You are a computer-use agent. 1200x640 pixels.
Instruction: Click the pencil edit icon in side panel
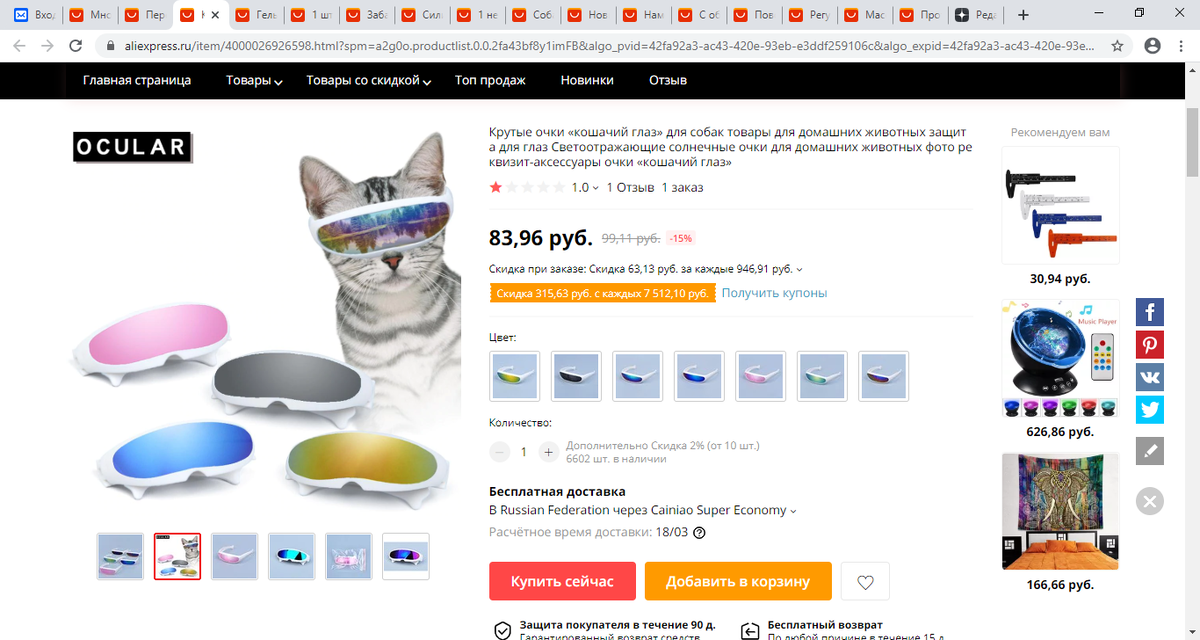click(x=1150, y=451)
